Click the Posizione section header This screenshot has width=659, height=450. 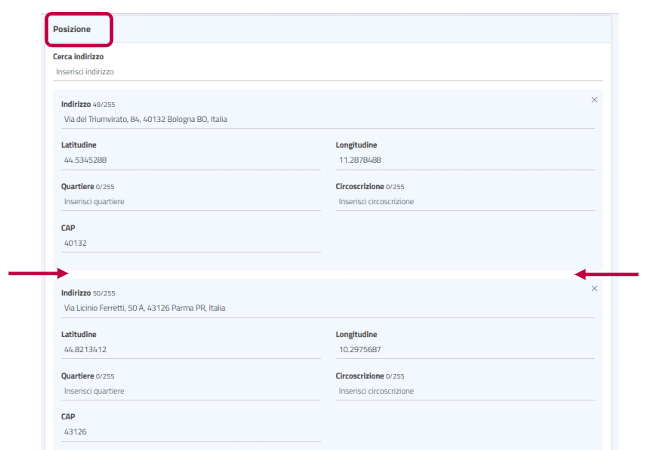click(72, 29)
